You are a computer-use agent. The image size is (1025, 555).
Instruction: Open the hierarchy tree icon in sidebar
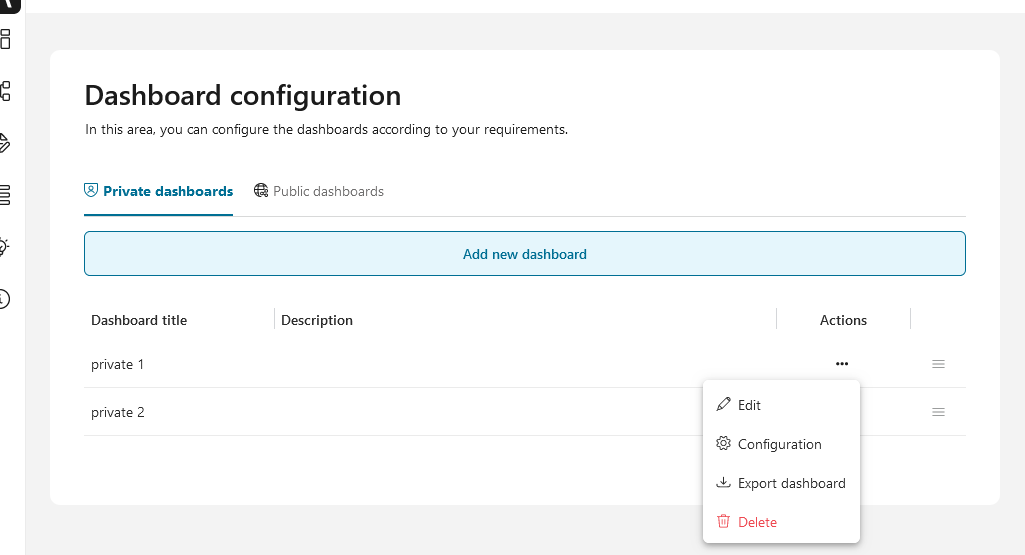5,91
